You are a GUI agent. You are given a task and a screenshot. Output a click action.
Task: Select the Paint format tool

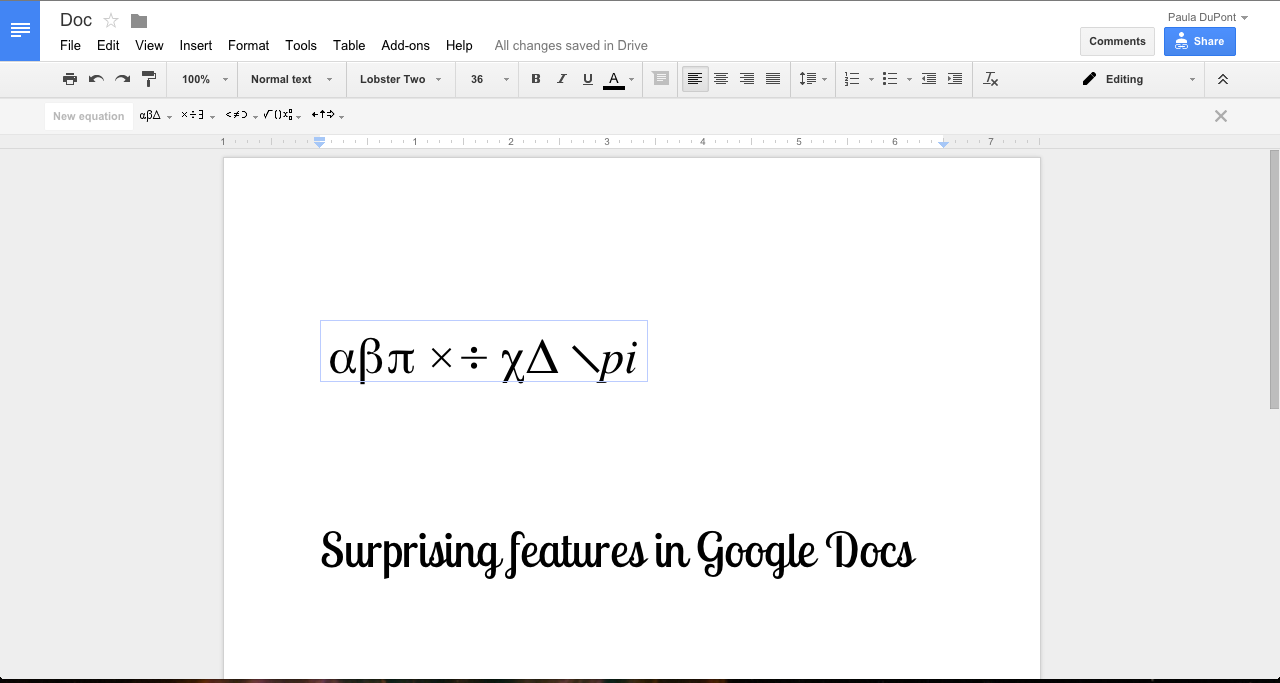coord(148,79)
